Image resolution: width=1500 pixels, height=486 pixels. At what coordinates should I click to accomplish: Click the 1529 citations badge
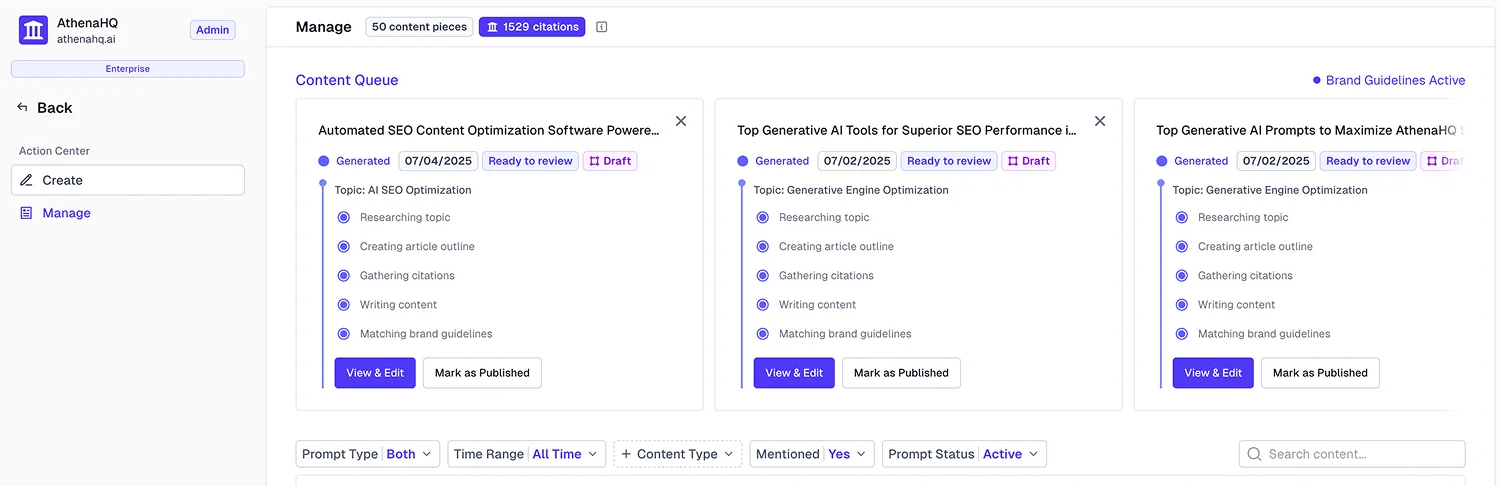tap(532, 27)
